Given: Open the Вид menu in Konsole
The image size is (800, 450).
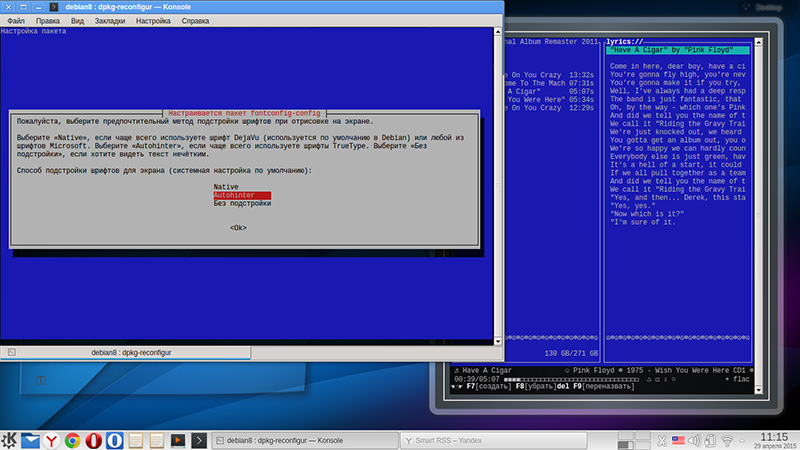Looking at the screenshot, I should click(x=77, y=21).
